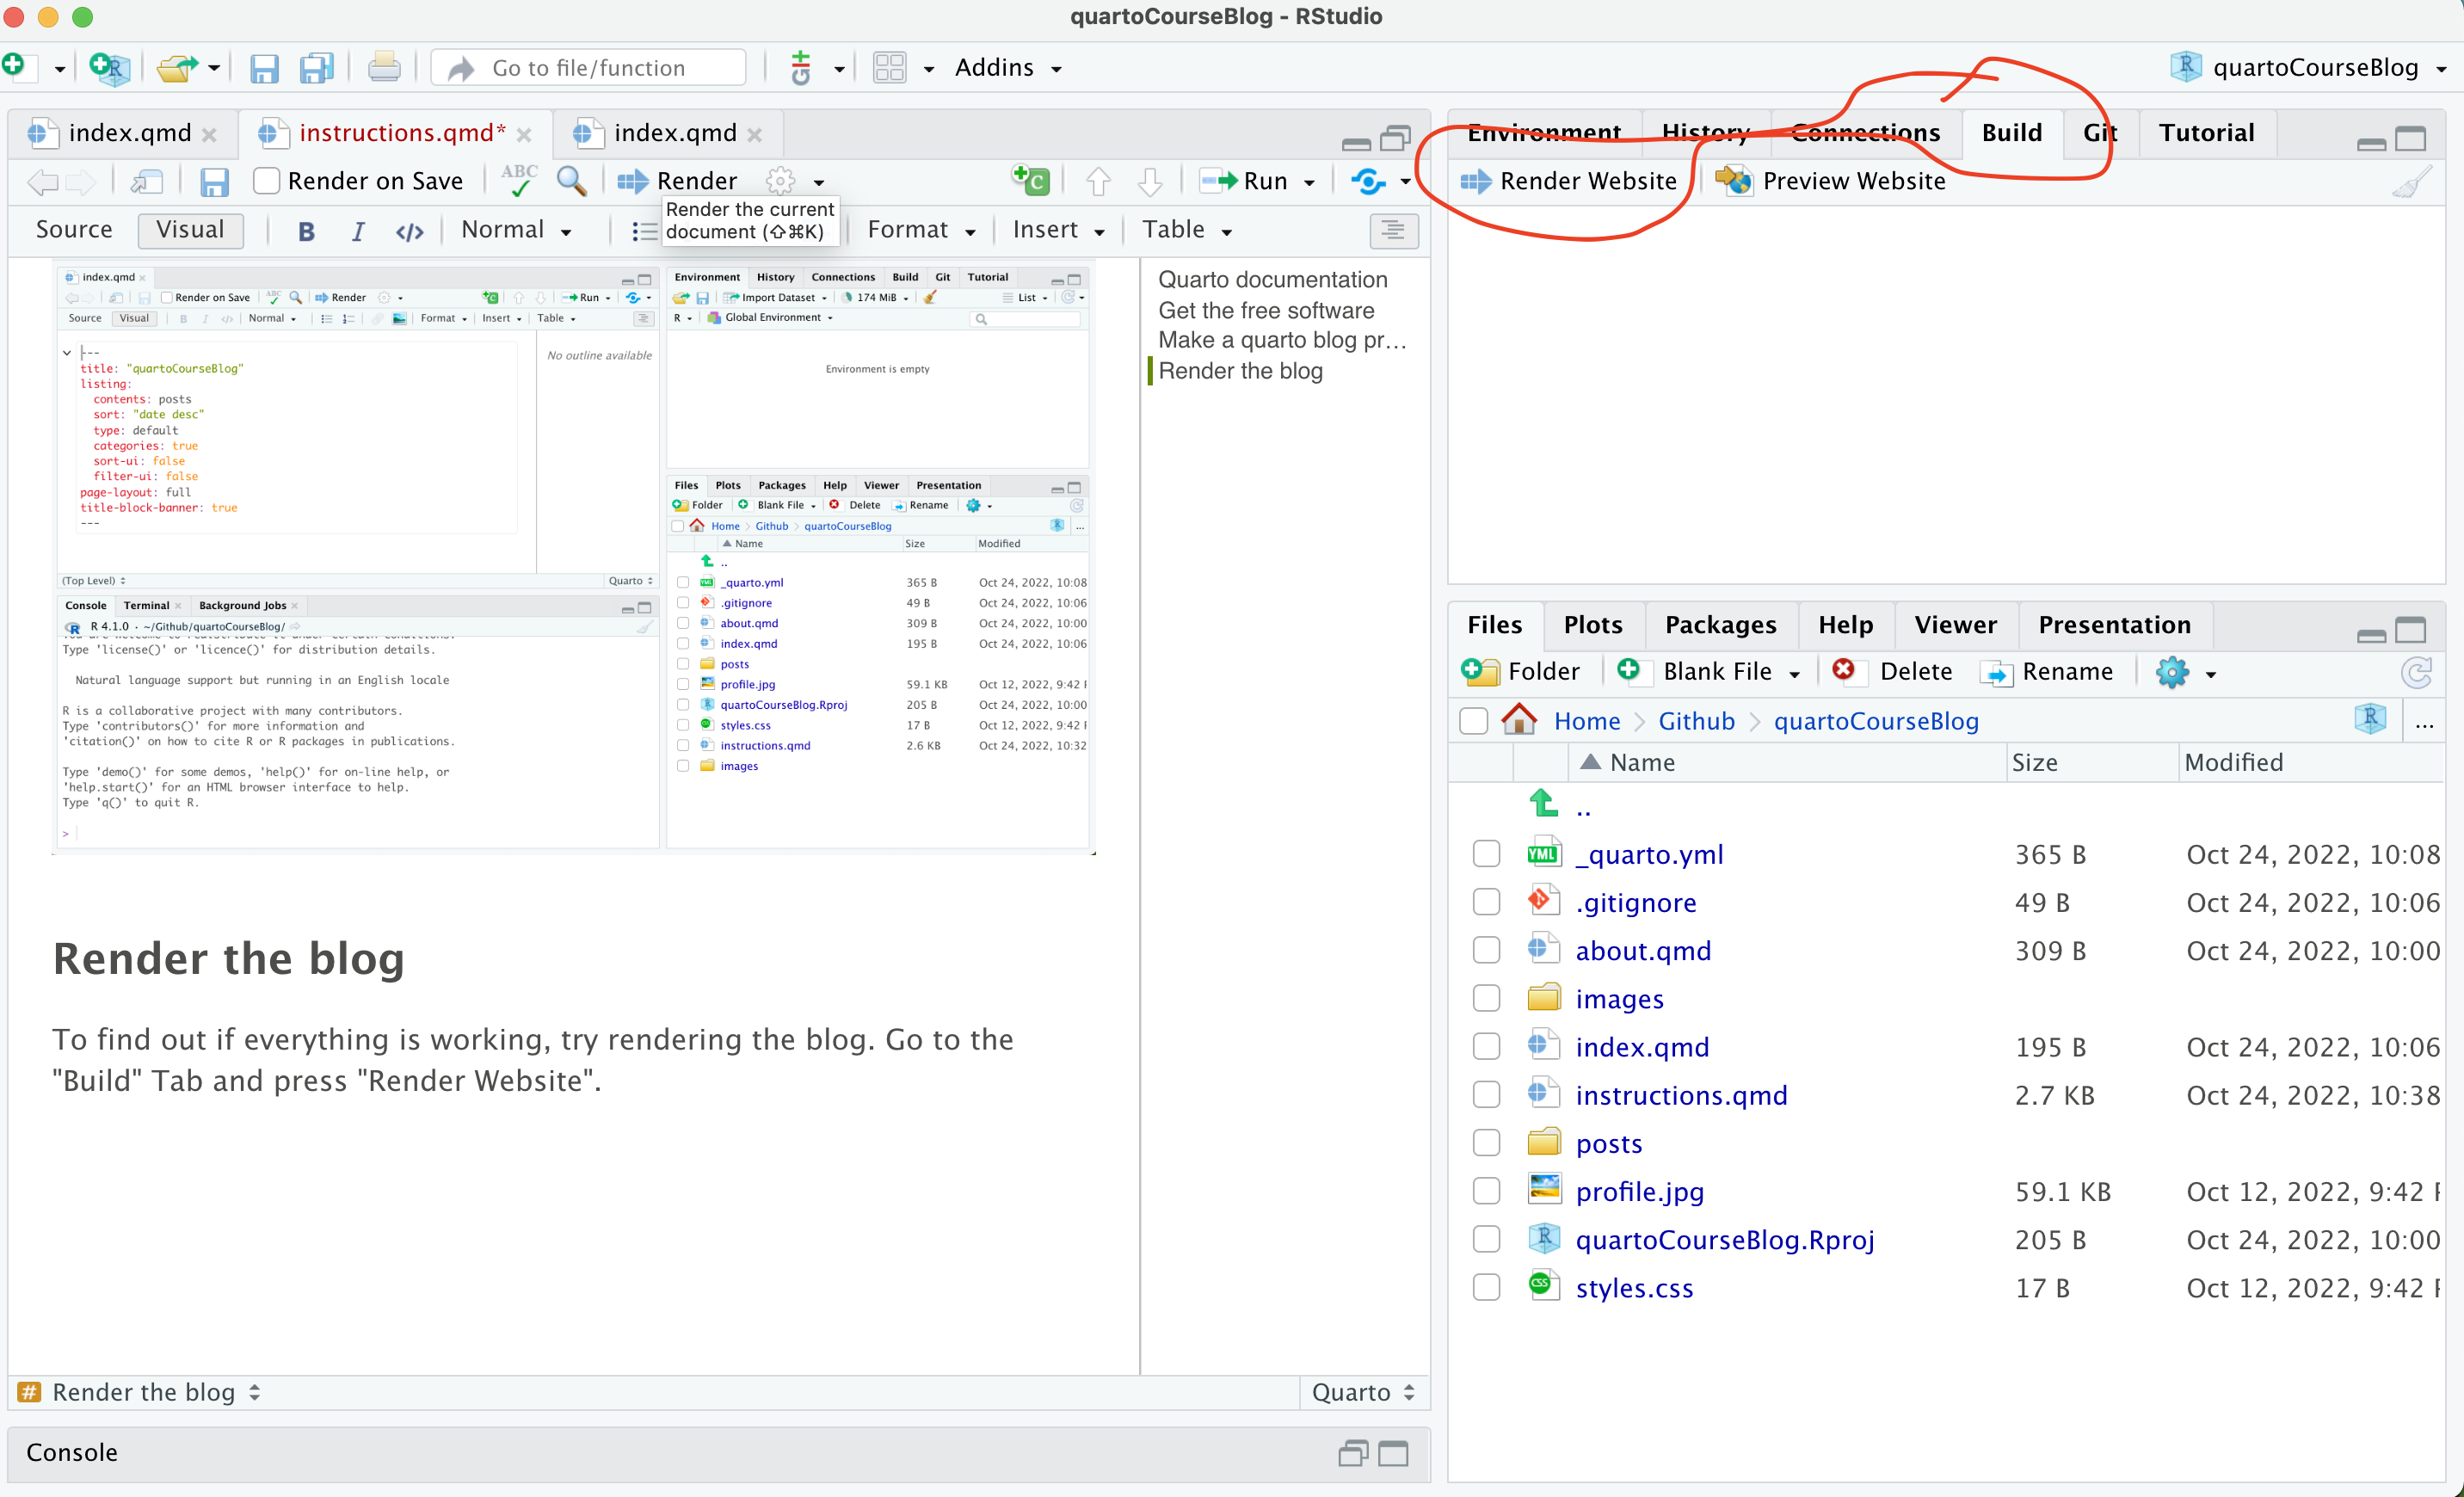Click the insert code chunk icon
This screenshot has width=2464, height=1497.
[1030, 181]
